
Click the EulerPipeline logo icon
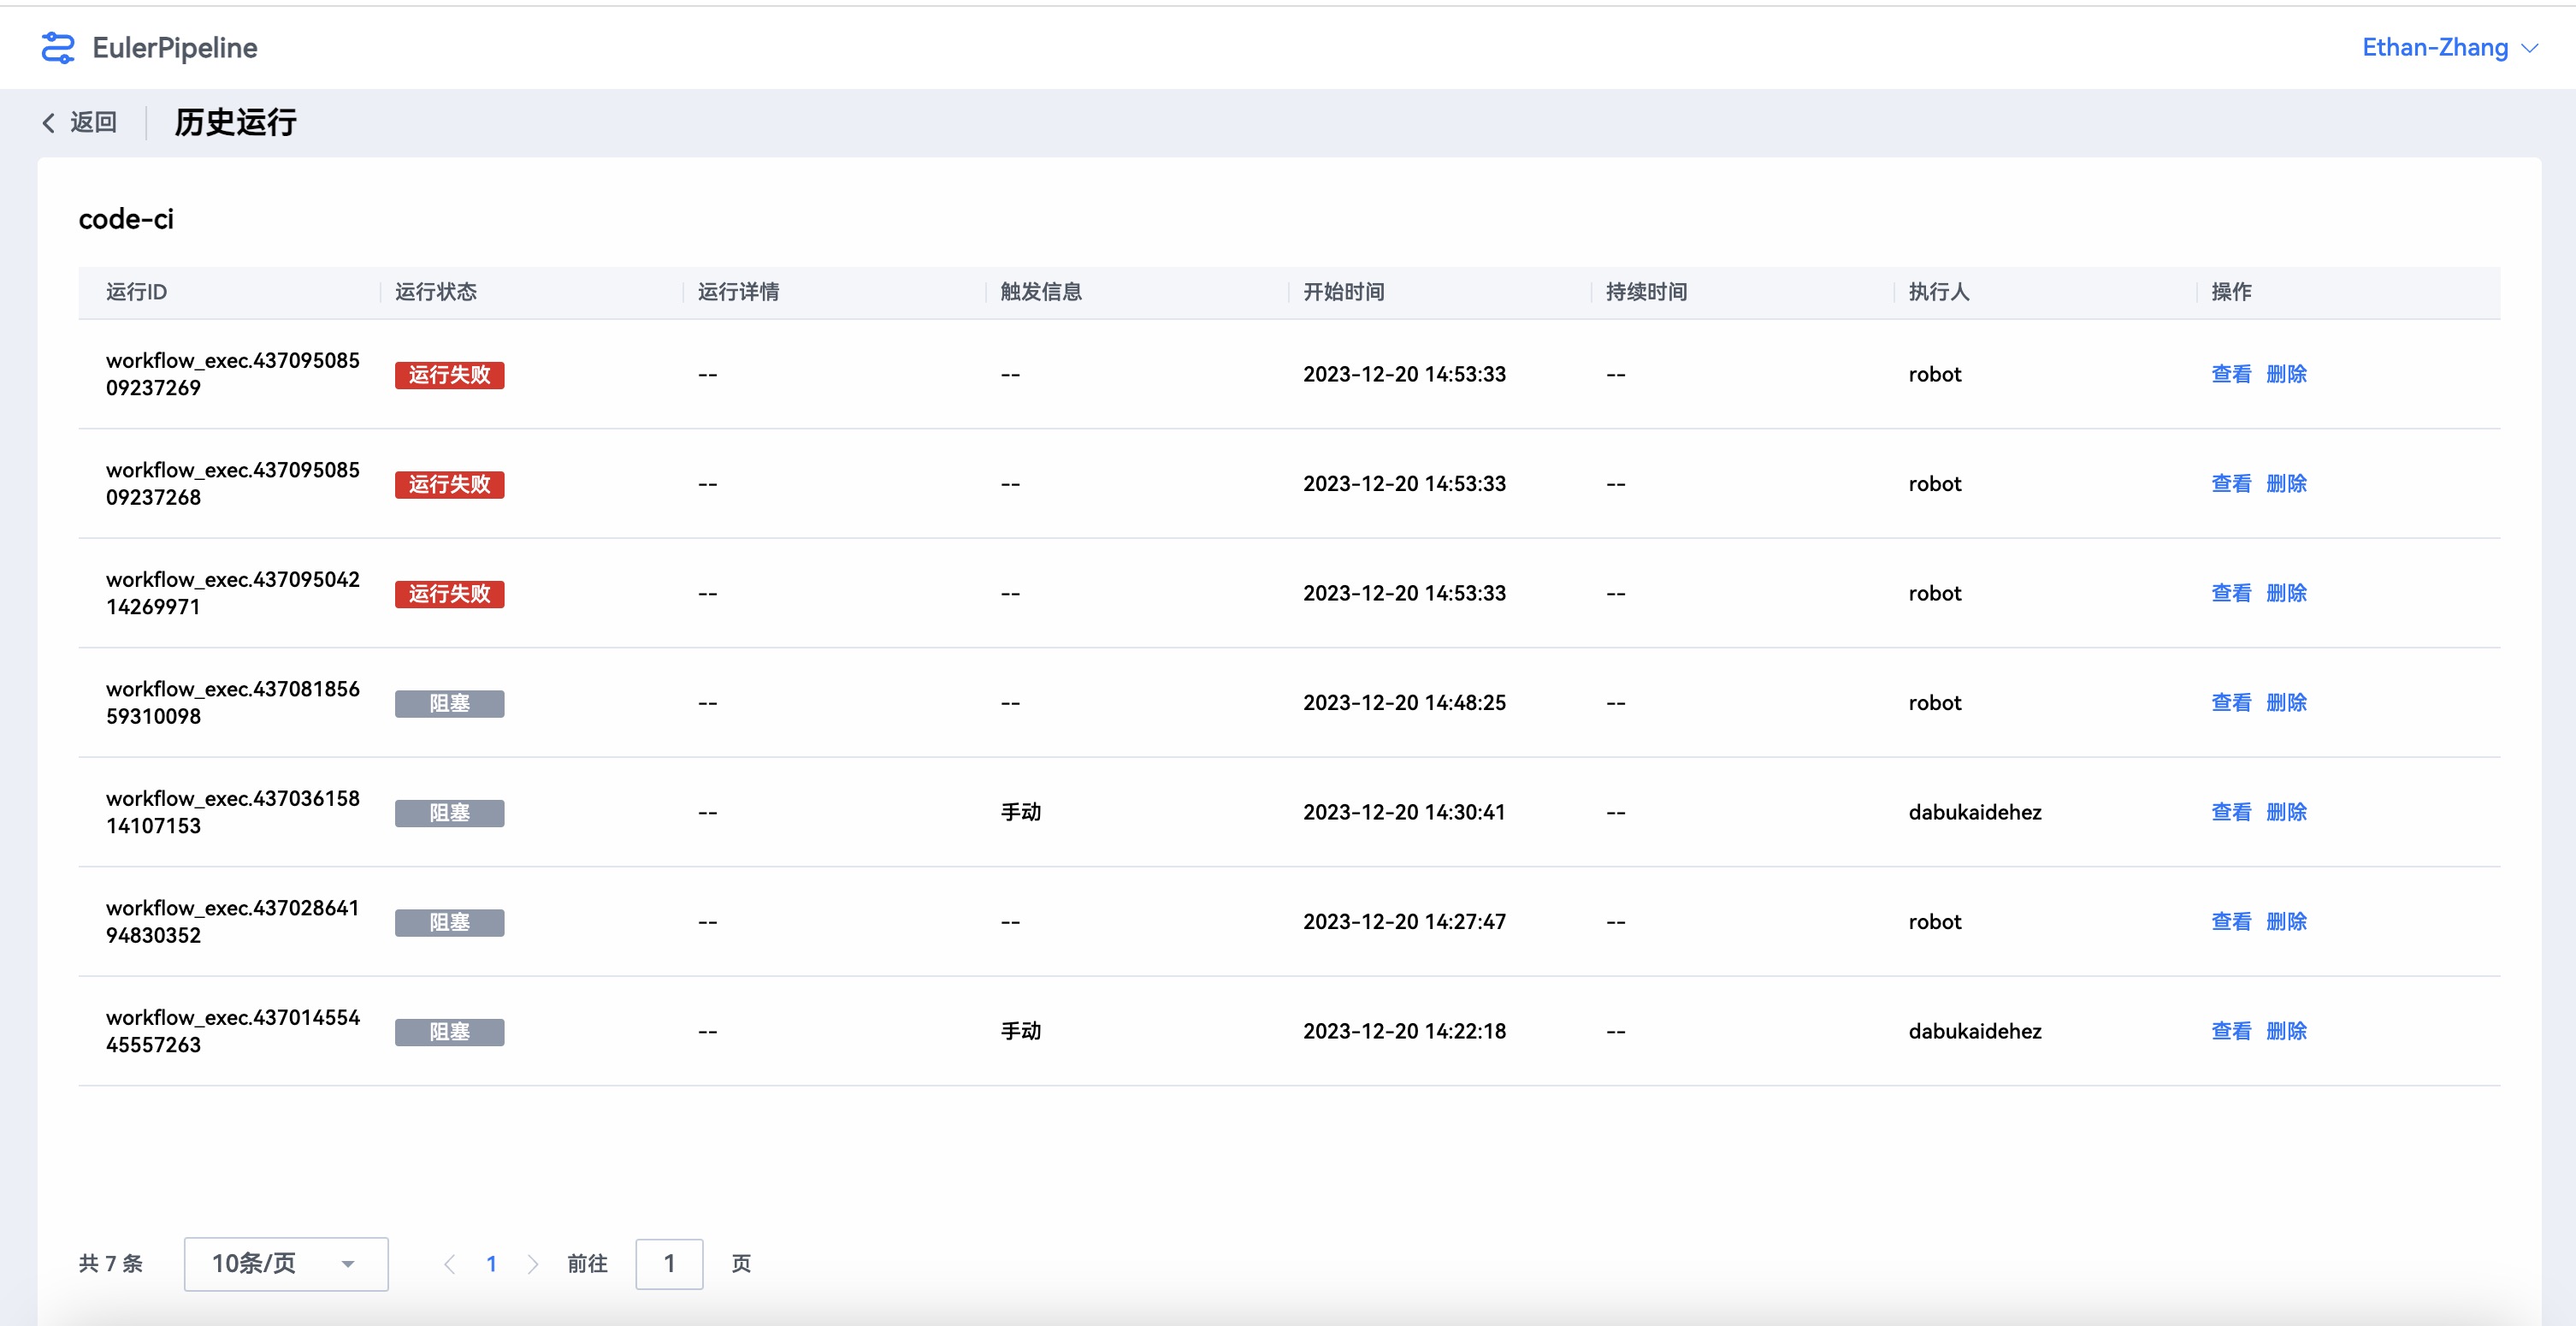tap(57, 47)
